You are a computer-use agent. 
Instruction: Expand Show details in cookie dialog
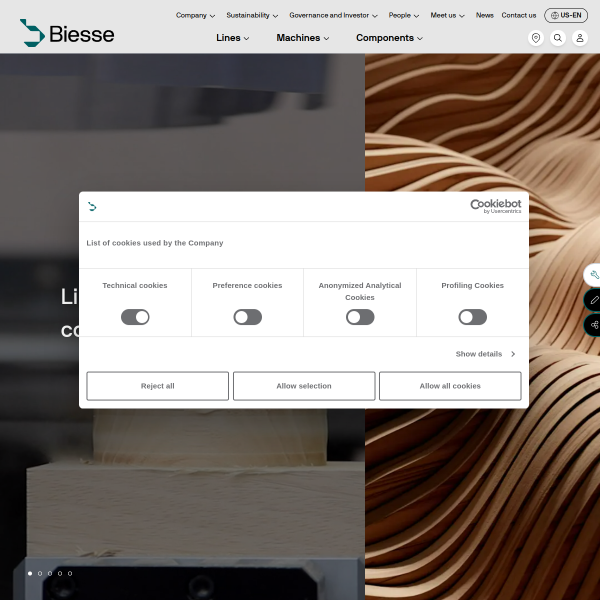485,354
